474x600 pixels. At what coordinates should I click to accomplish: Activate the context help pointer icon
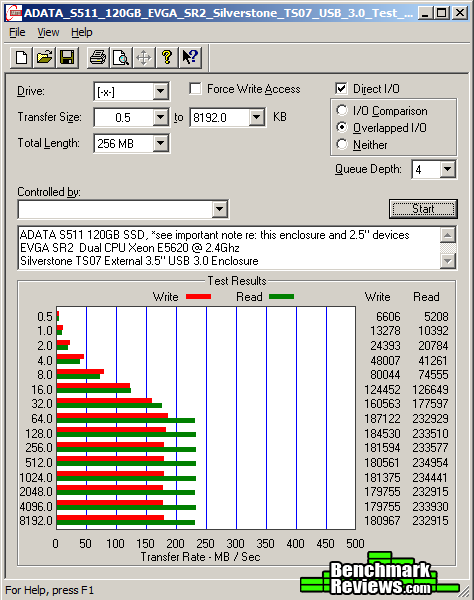coord(190,58)
